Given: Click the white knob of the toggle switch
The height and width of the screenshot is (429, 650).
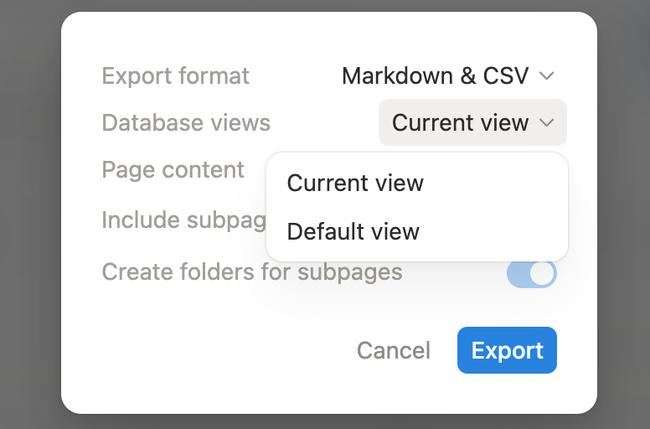Looking at the screenshot, I should [542, 274].
